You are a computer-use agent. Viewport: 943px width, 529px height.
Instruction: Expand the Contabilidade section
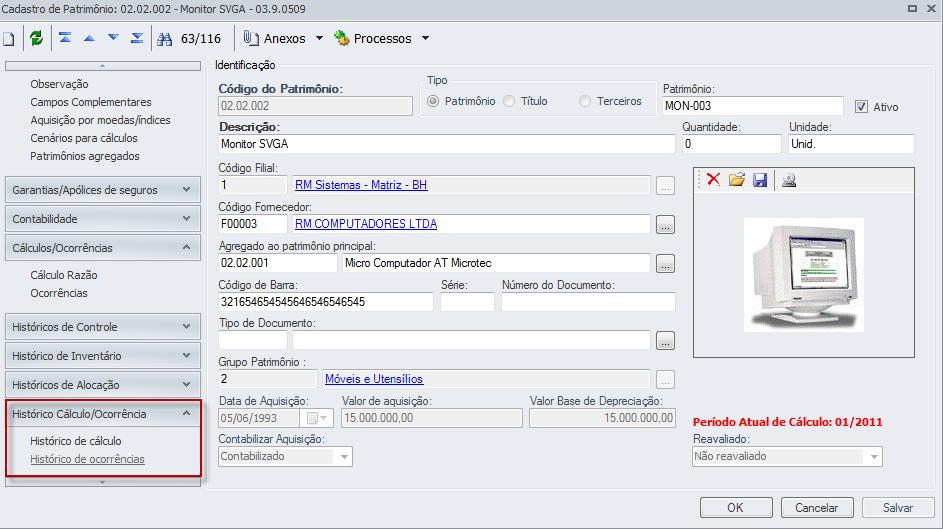pyautogui.click(x=103, y=219)
